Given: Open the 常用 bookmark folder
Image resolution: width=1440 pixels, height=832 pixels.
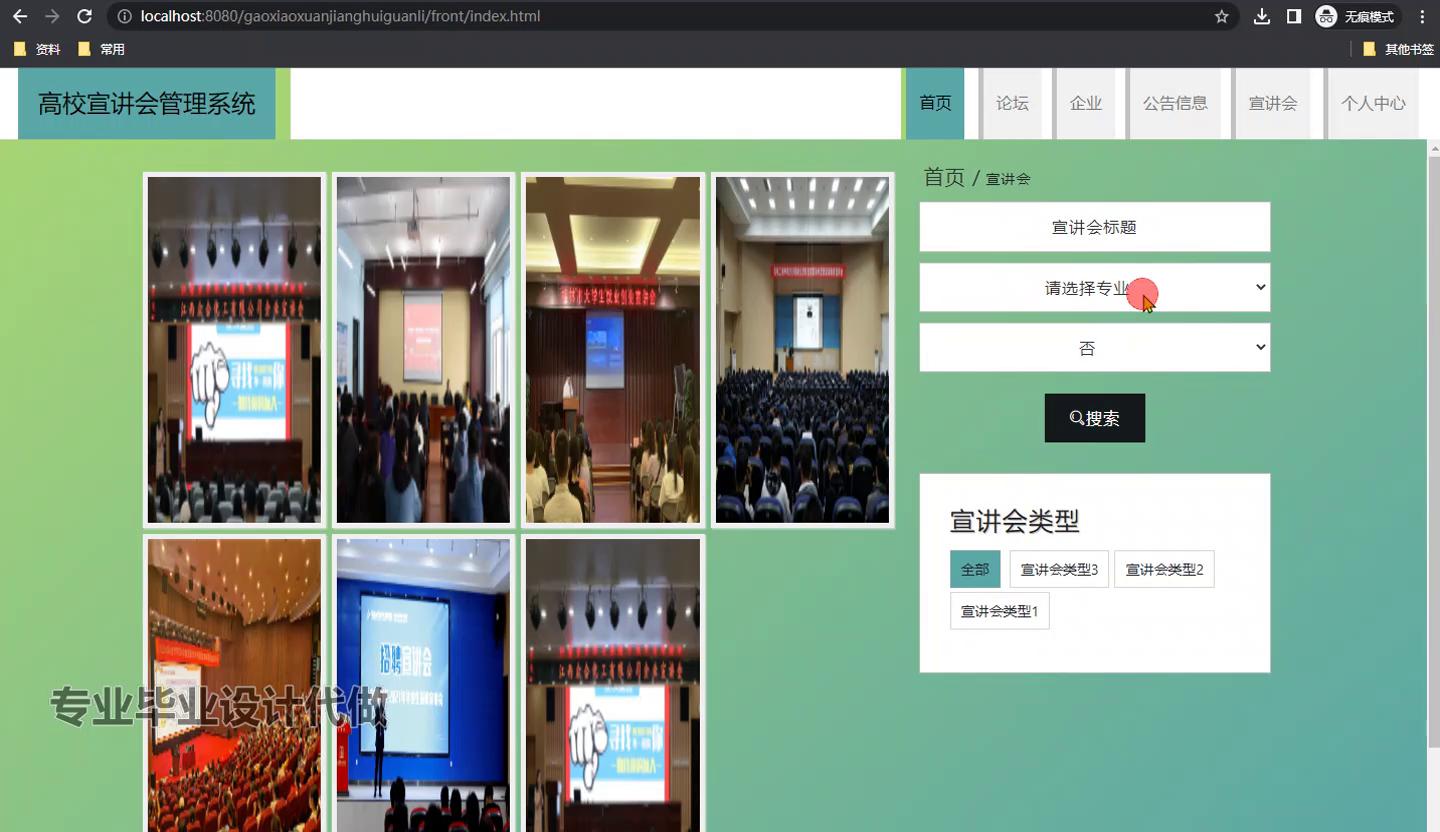Looking at the screenshot, I should [101, 49].
